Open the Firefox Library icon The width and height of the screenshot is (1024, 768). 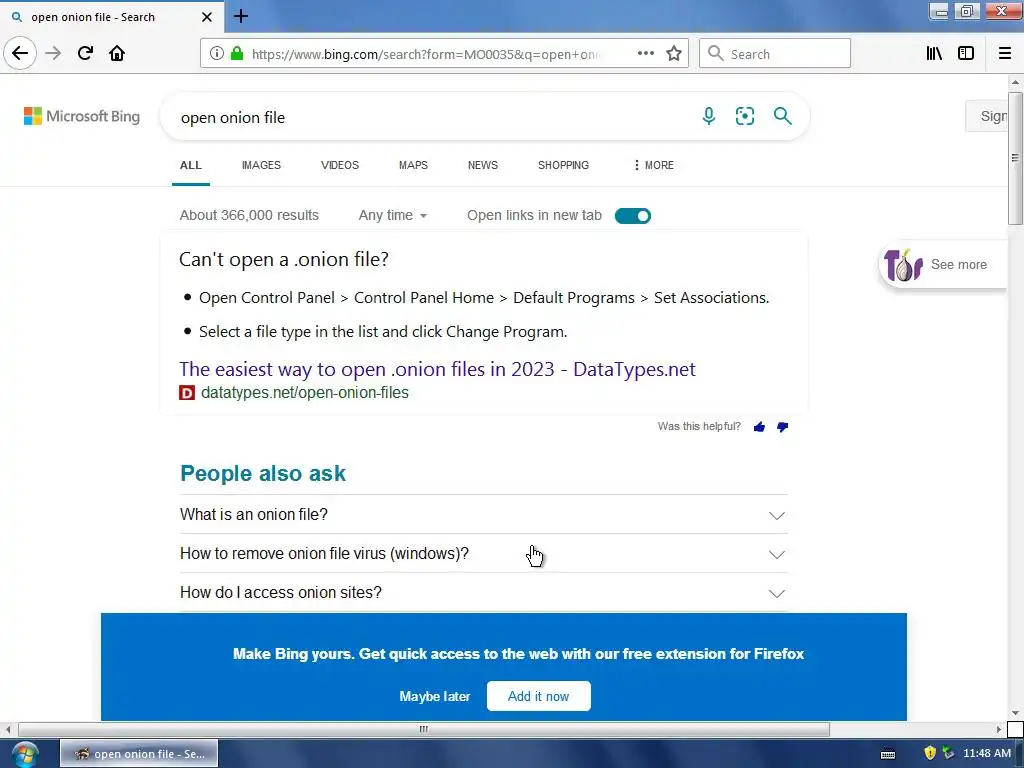tap(934, 54)
